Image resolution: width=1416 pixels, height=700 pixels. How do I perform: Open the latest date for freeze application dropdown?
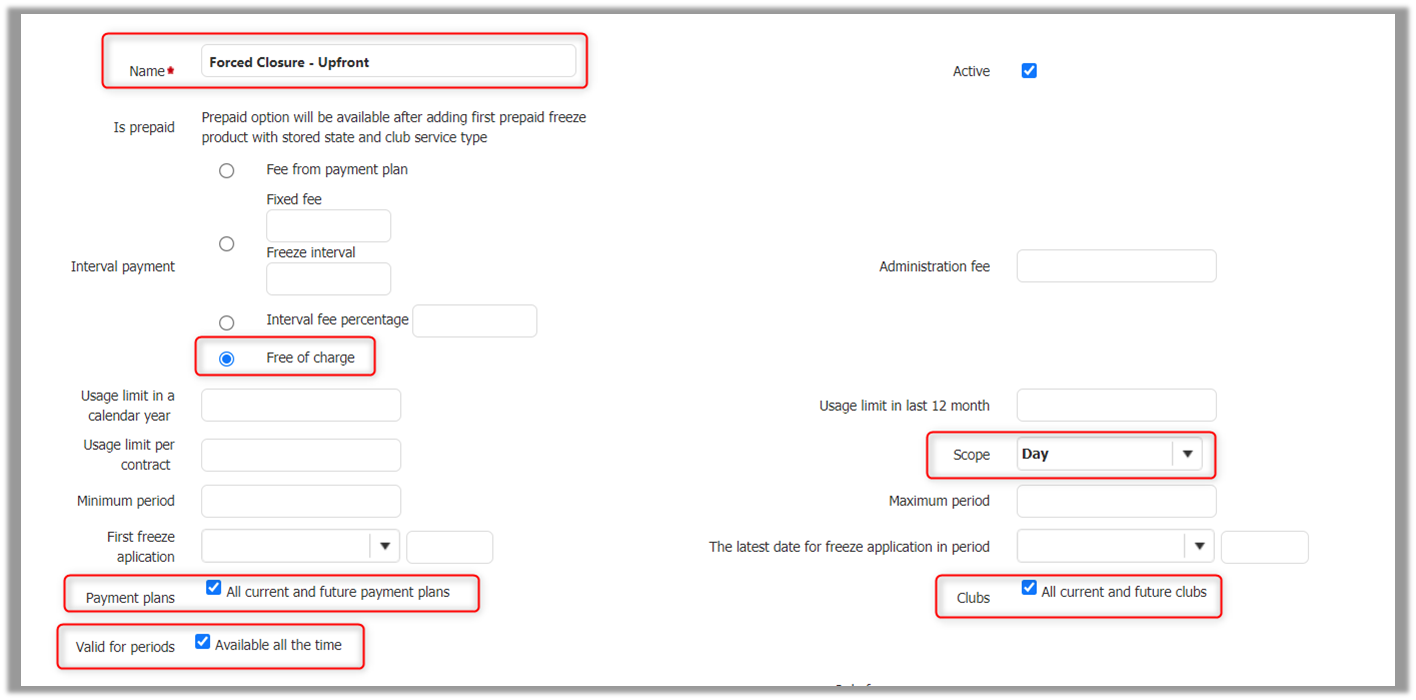coord(1200,547)
